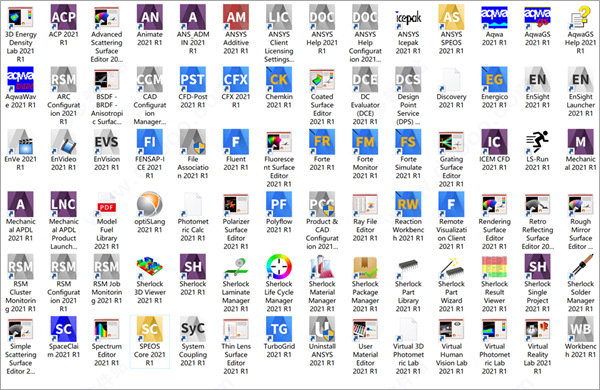The image size is (600, 390).
Task: Launch SpaceClaim 2021 R1
Action: coord(64,329)
